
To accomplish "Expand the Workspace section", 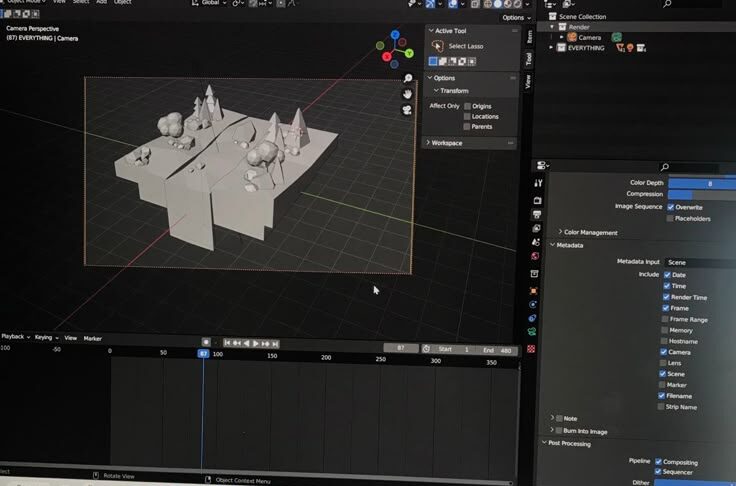I will pos(429,143).
